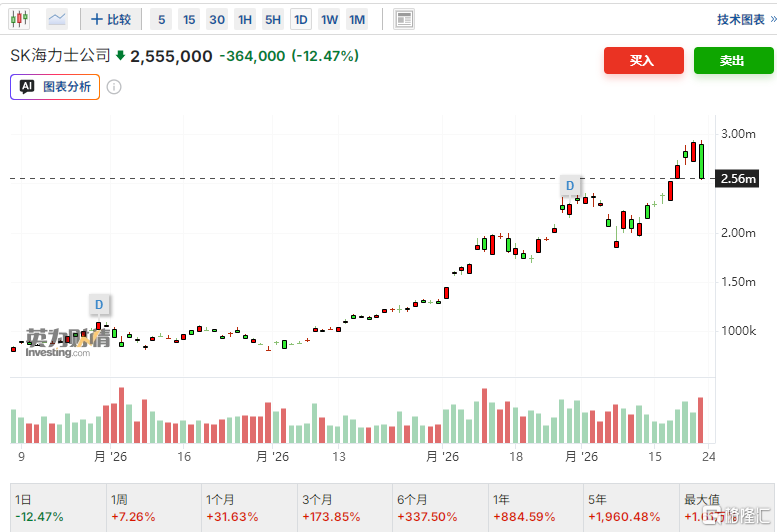The image size is (777, 532).
Task: Select the 15 minute interval
Action: [189, 19]
